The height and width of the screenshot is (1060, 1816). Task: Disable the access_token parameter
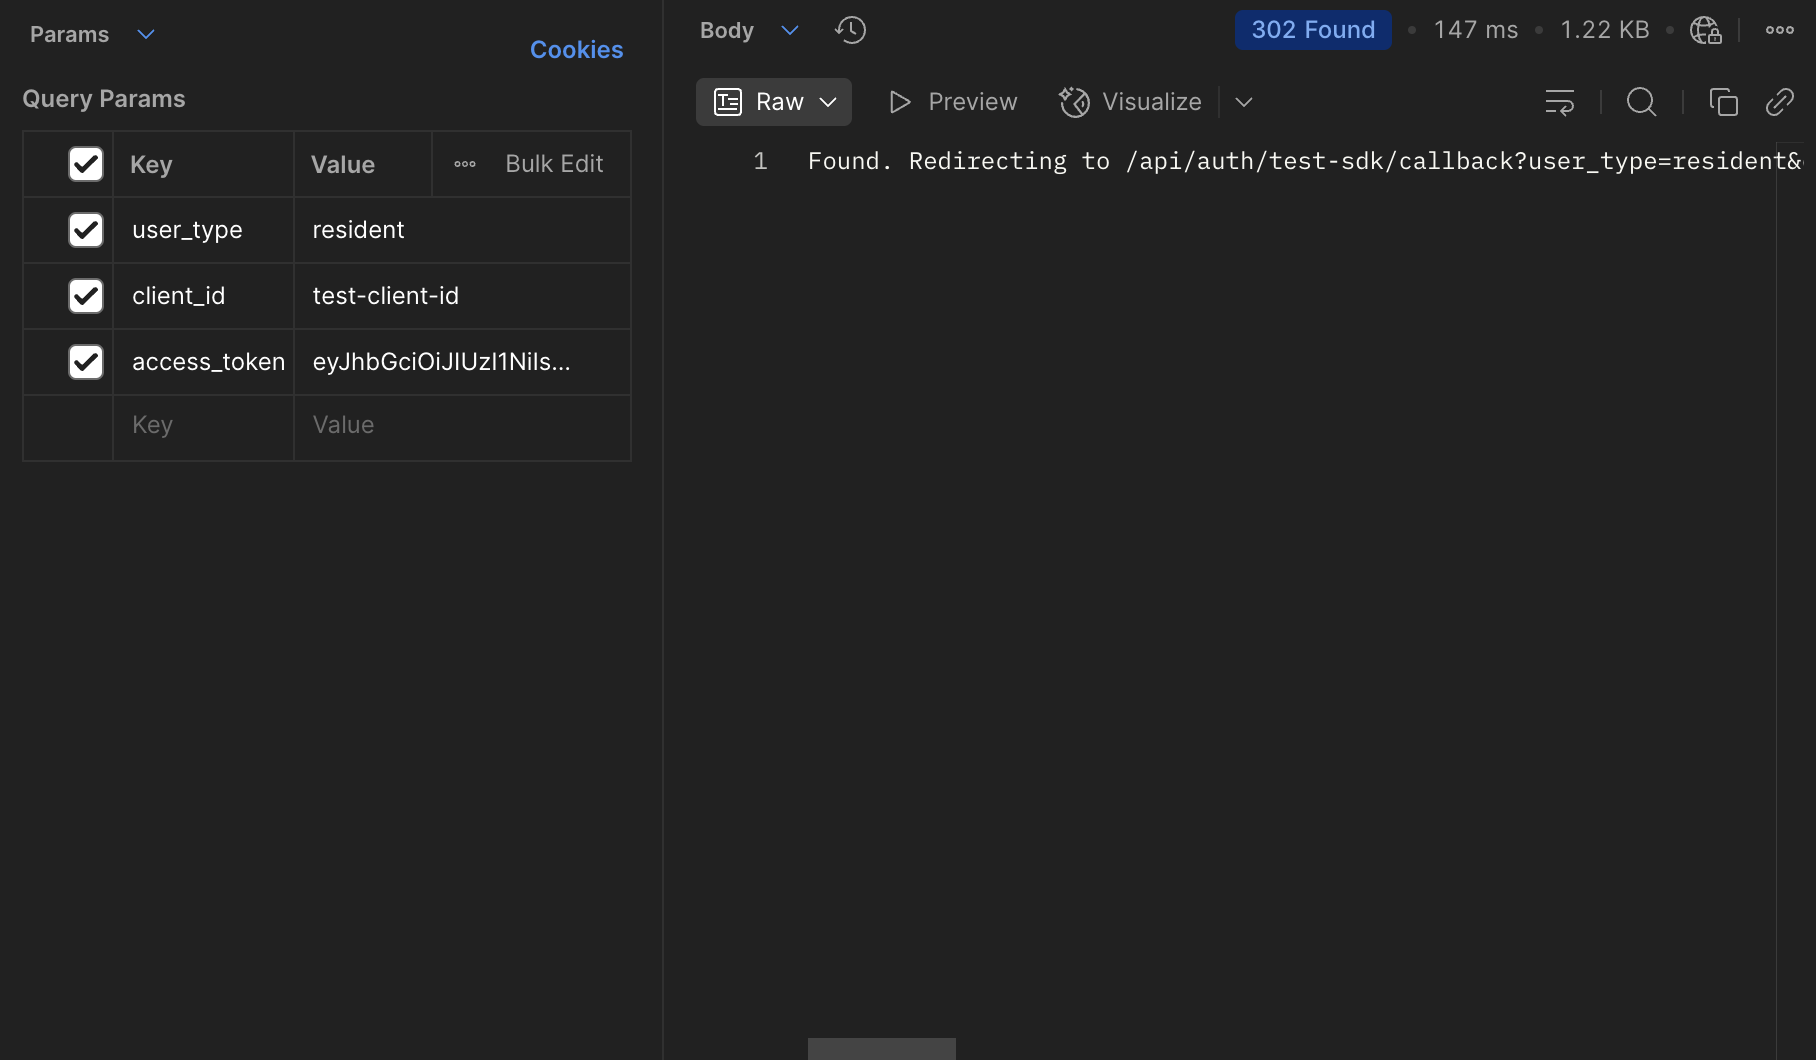(86, 362)
